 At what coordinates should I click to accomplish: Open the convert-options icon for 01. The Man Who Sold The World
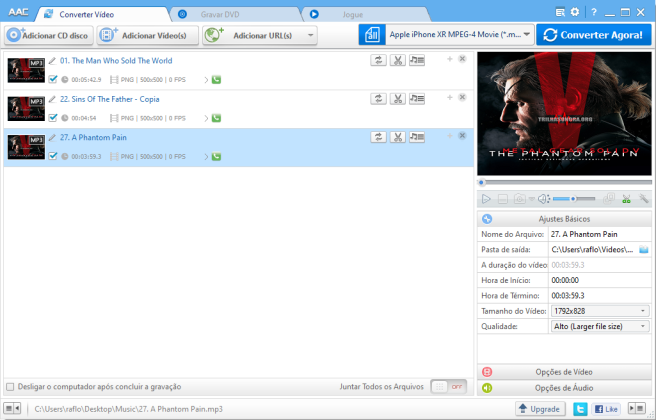pos(378,60)
